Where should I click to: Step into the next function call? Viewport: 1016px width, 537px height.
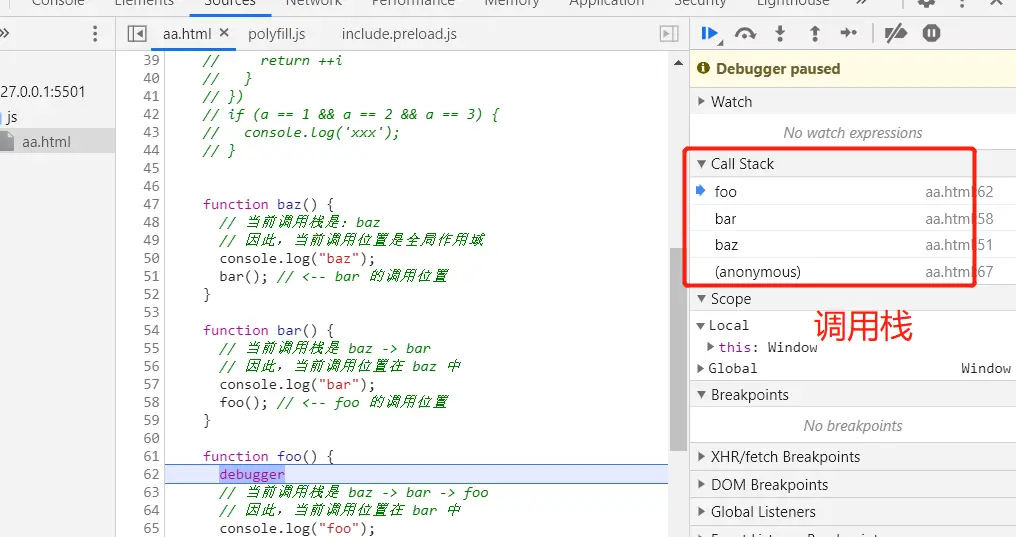780,33
